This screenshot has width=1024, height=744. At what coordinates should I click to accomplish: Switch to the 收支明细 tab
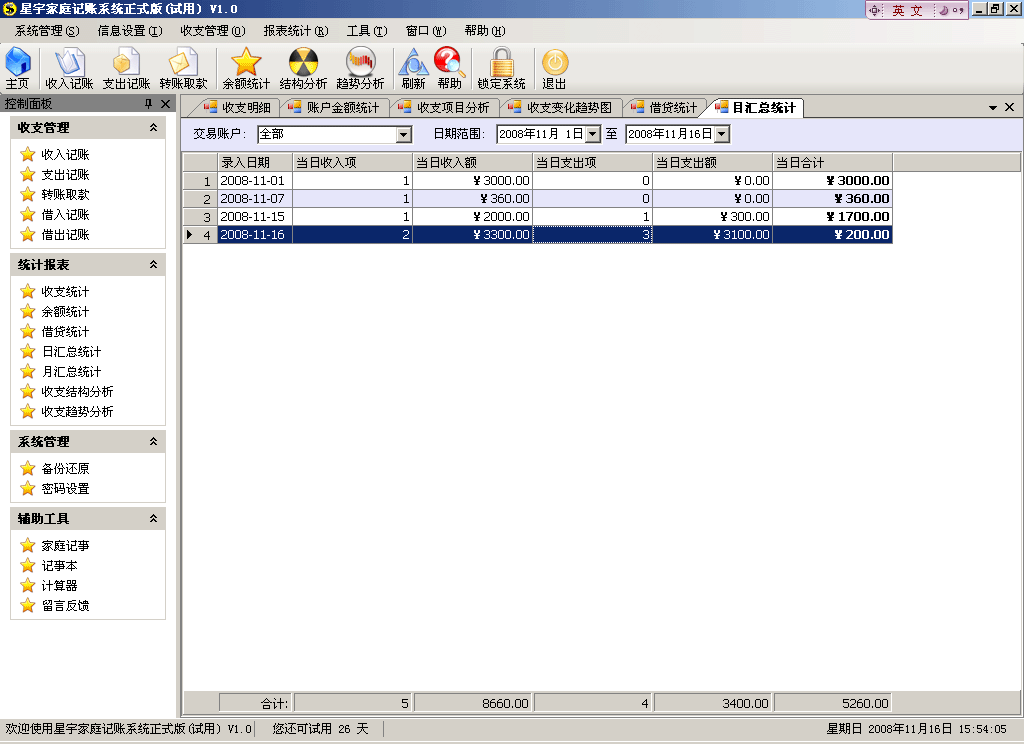238,108
